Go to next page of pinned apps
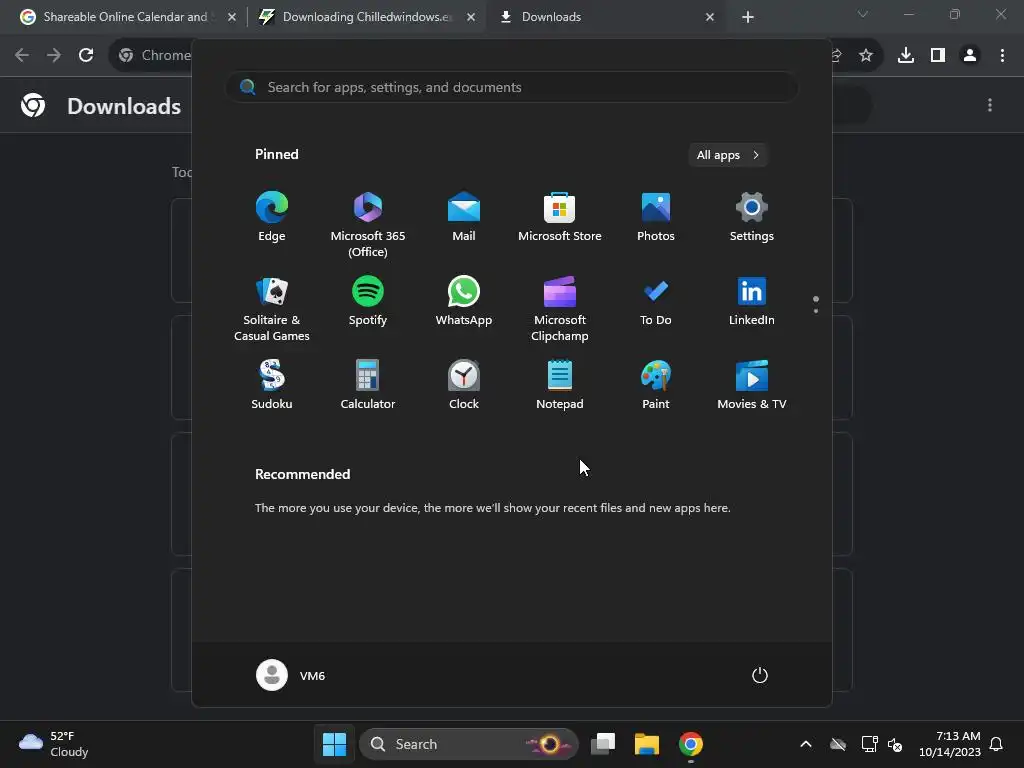 pyautogui.click(x=816, y=310)
